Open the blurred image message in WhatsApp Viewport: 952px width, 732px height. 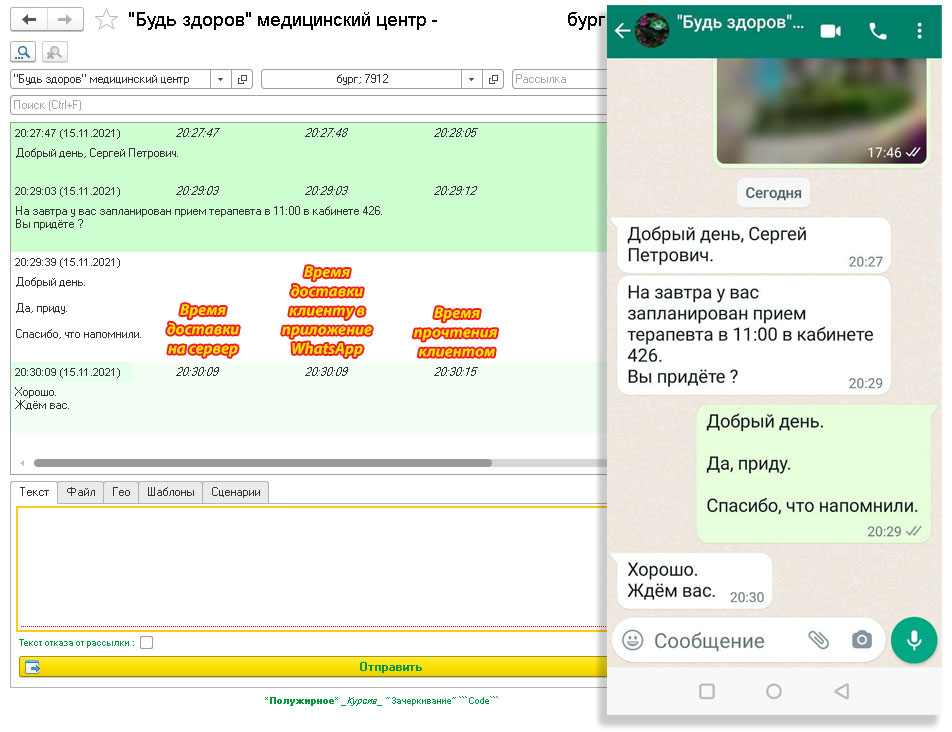click(821, 110)
